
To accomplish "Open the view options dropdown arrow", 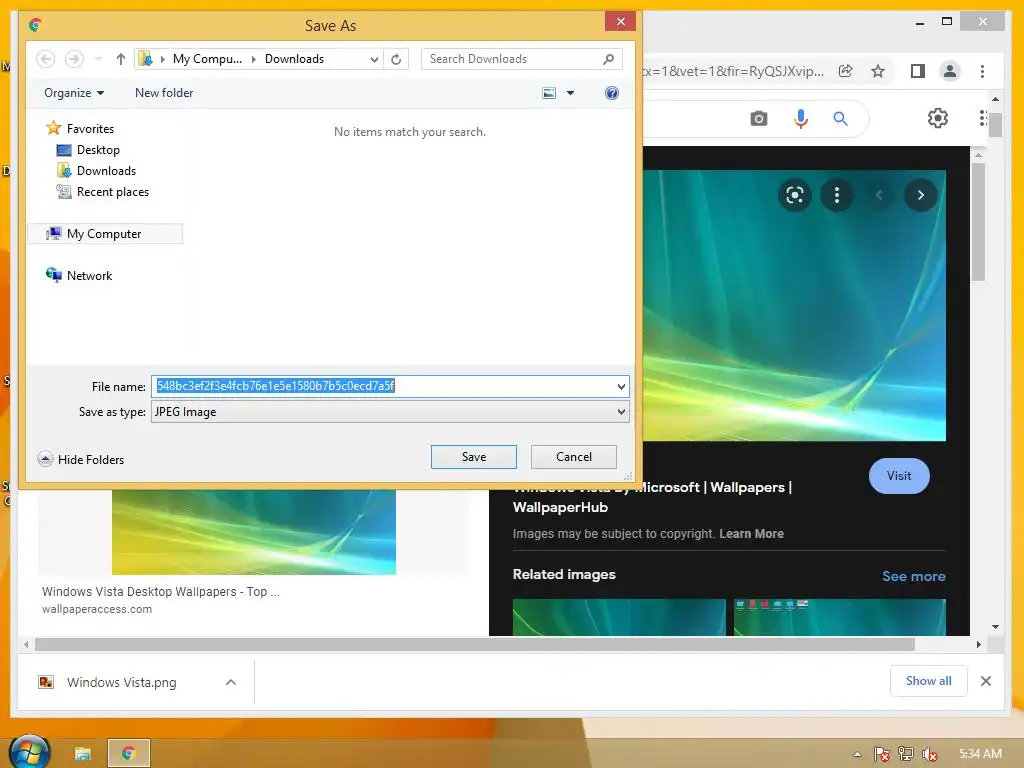I will click(570, 93).
